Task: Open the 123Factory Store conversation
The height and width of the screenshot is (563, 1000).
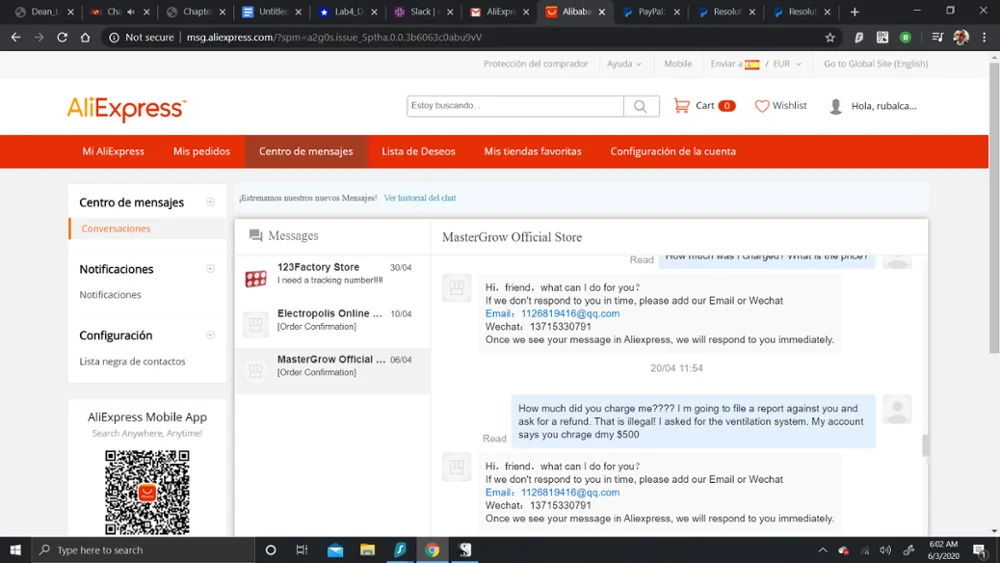Action: click(332, 278)
